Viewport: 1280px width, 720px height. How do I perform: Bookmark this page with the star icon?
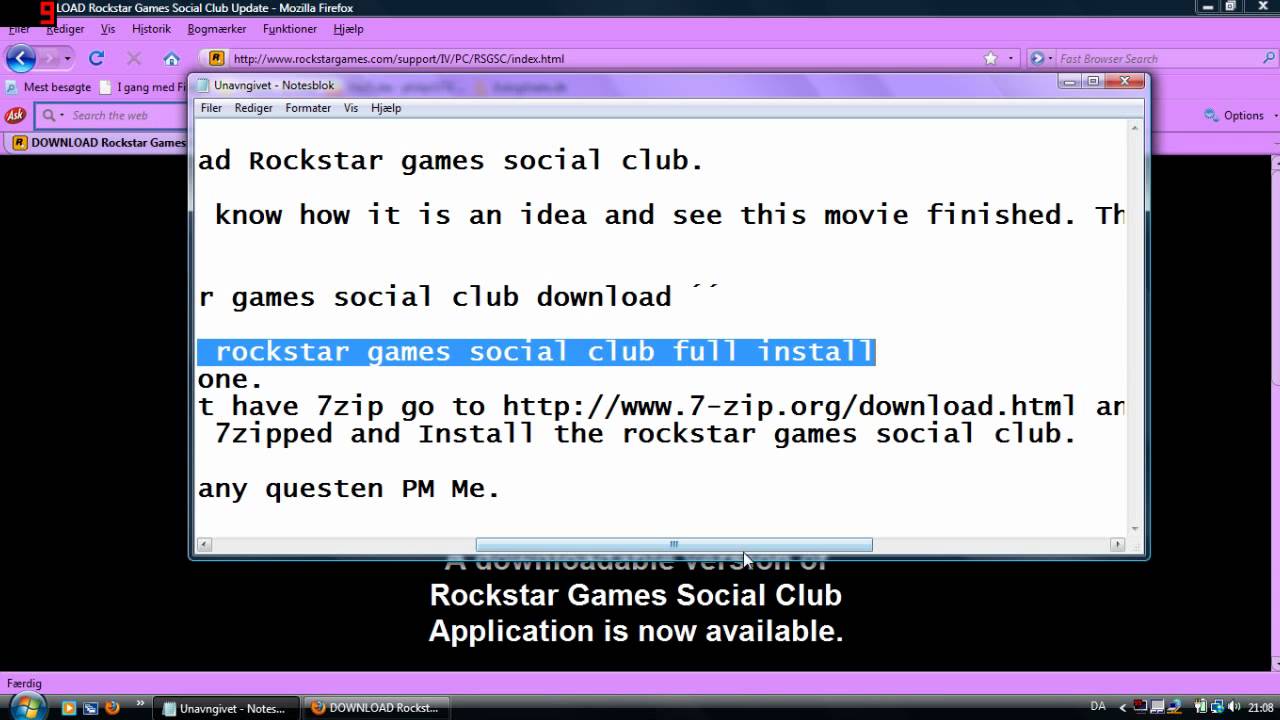(991, 58)
